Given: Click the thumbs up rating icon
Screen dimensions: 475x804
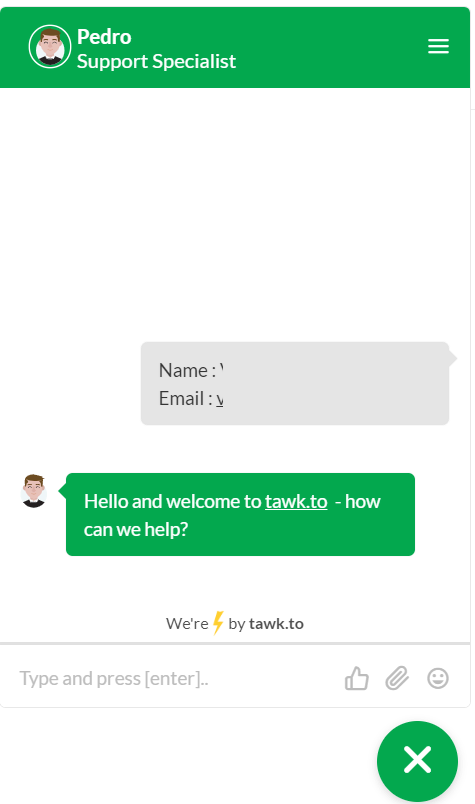Looking at the screenshot, I should [x=357, y=678].
